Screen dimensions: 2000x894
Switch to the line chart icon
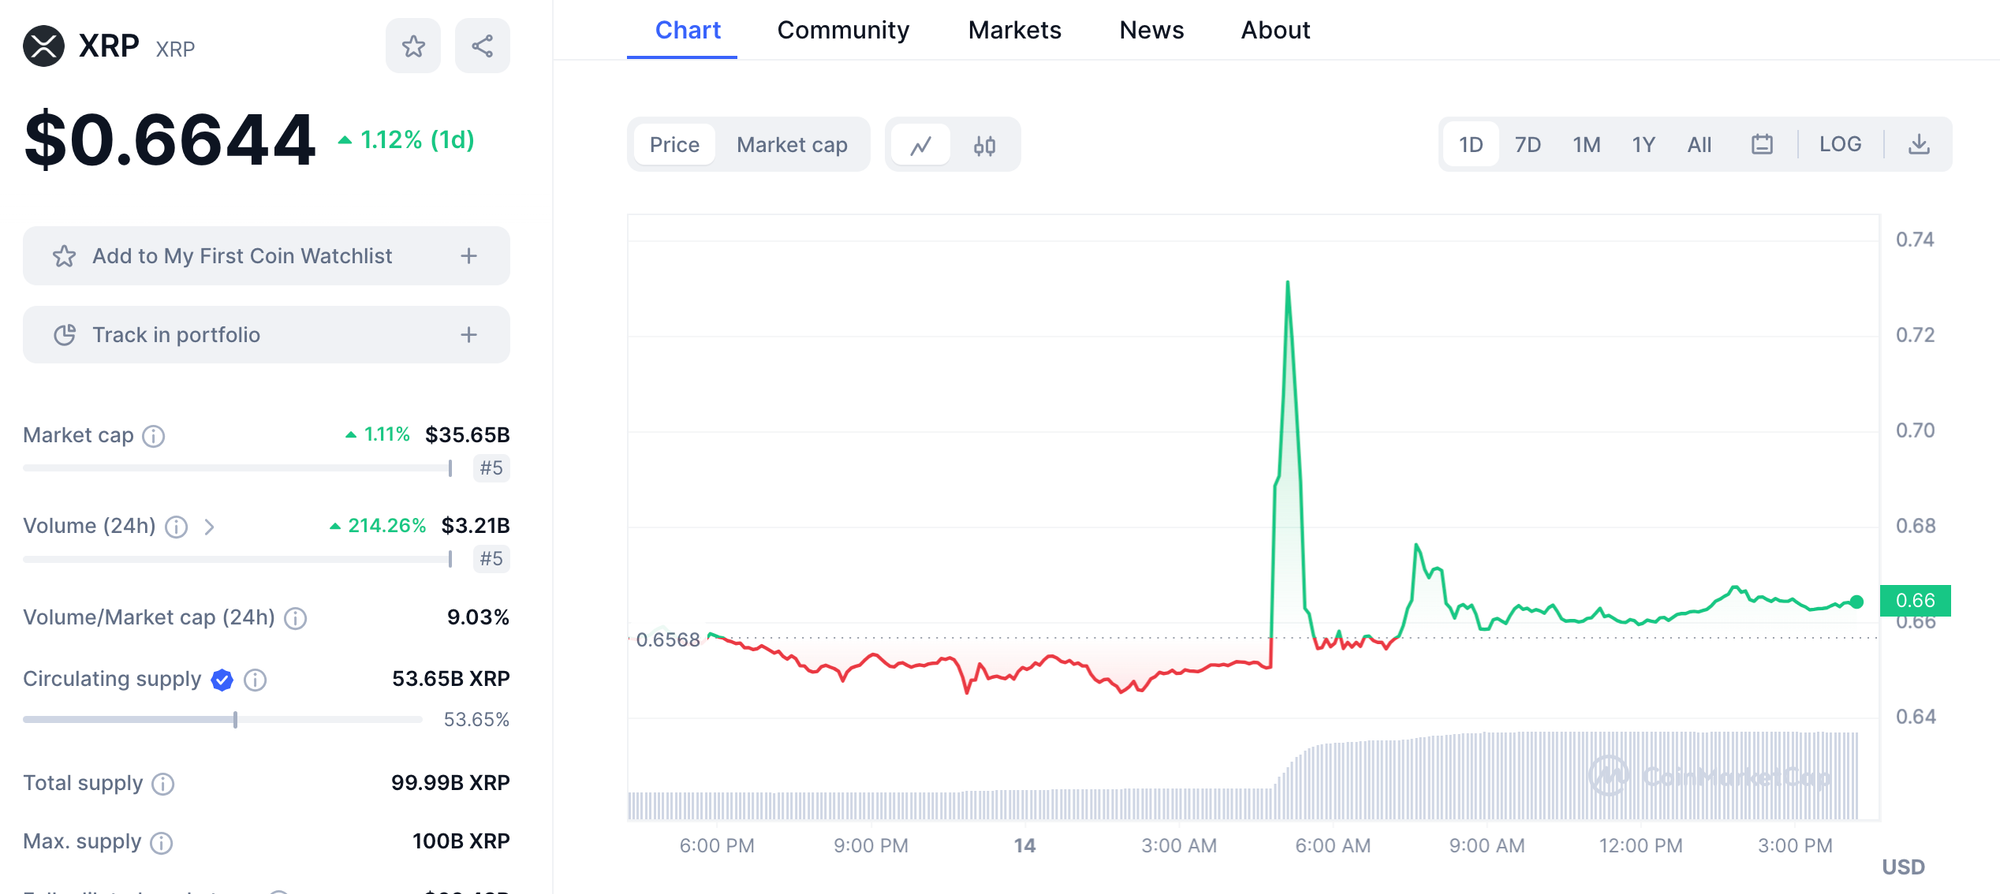(x=921, y=145)
